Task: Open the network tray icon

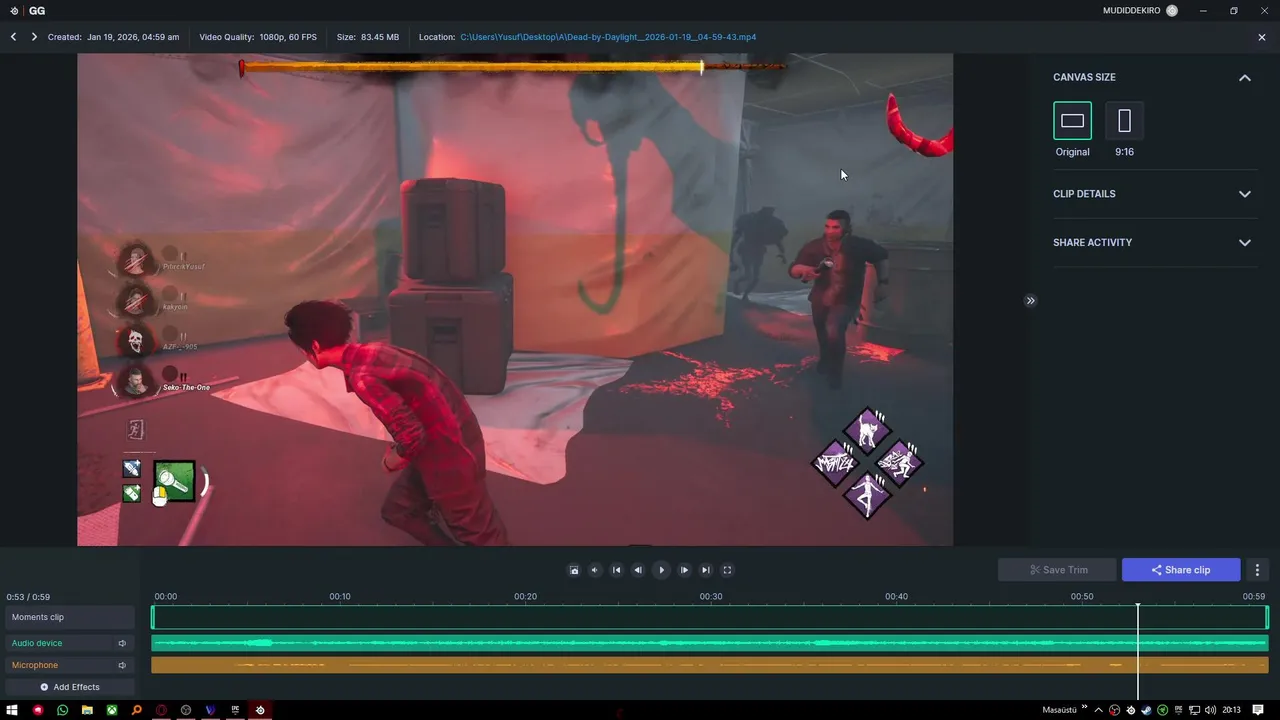Action: [1195, 710]
